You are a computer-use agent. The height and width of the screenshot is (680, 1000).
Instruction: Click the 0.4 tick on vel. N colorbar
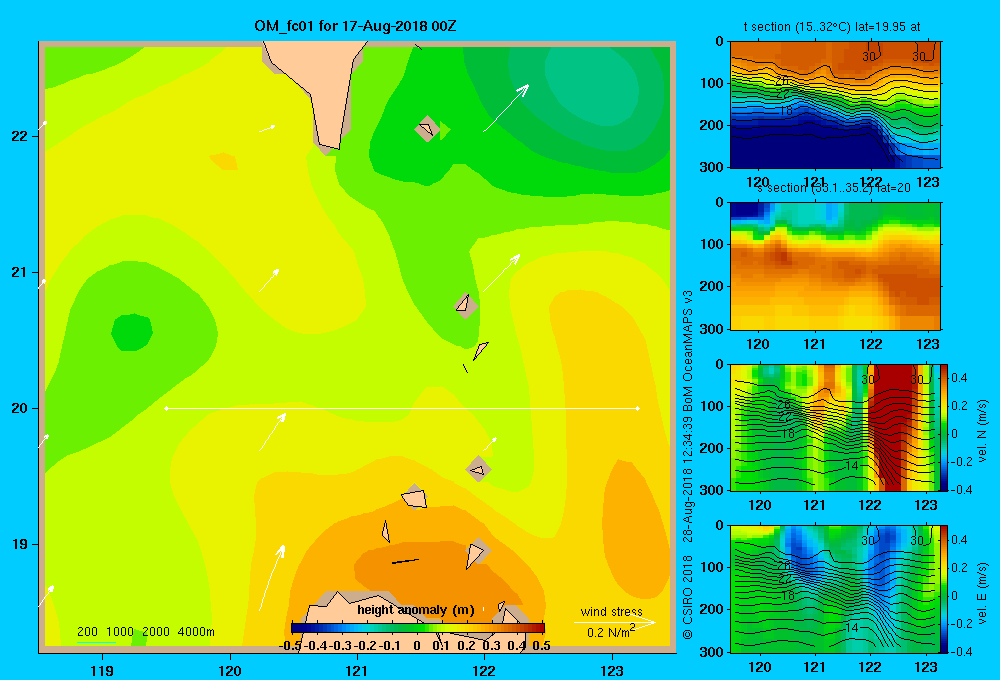point(960,378)
